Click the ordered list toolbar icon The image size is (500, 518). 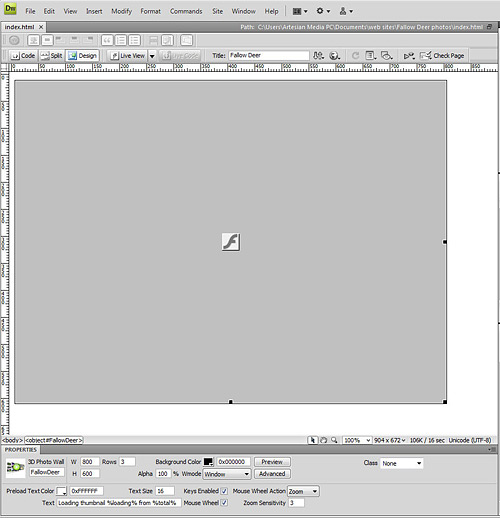click(121, 41)
